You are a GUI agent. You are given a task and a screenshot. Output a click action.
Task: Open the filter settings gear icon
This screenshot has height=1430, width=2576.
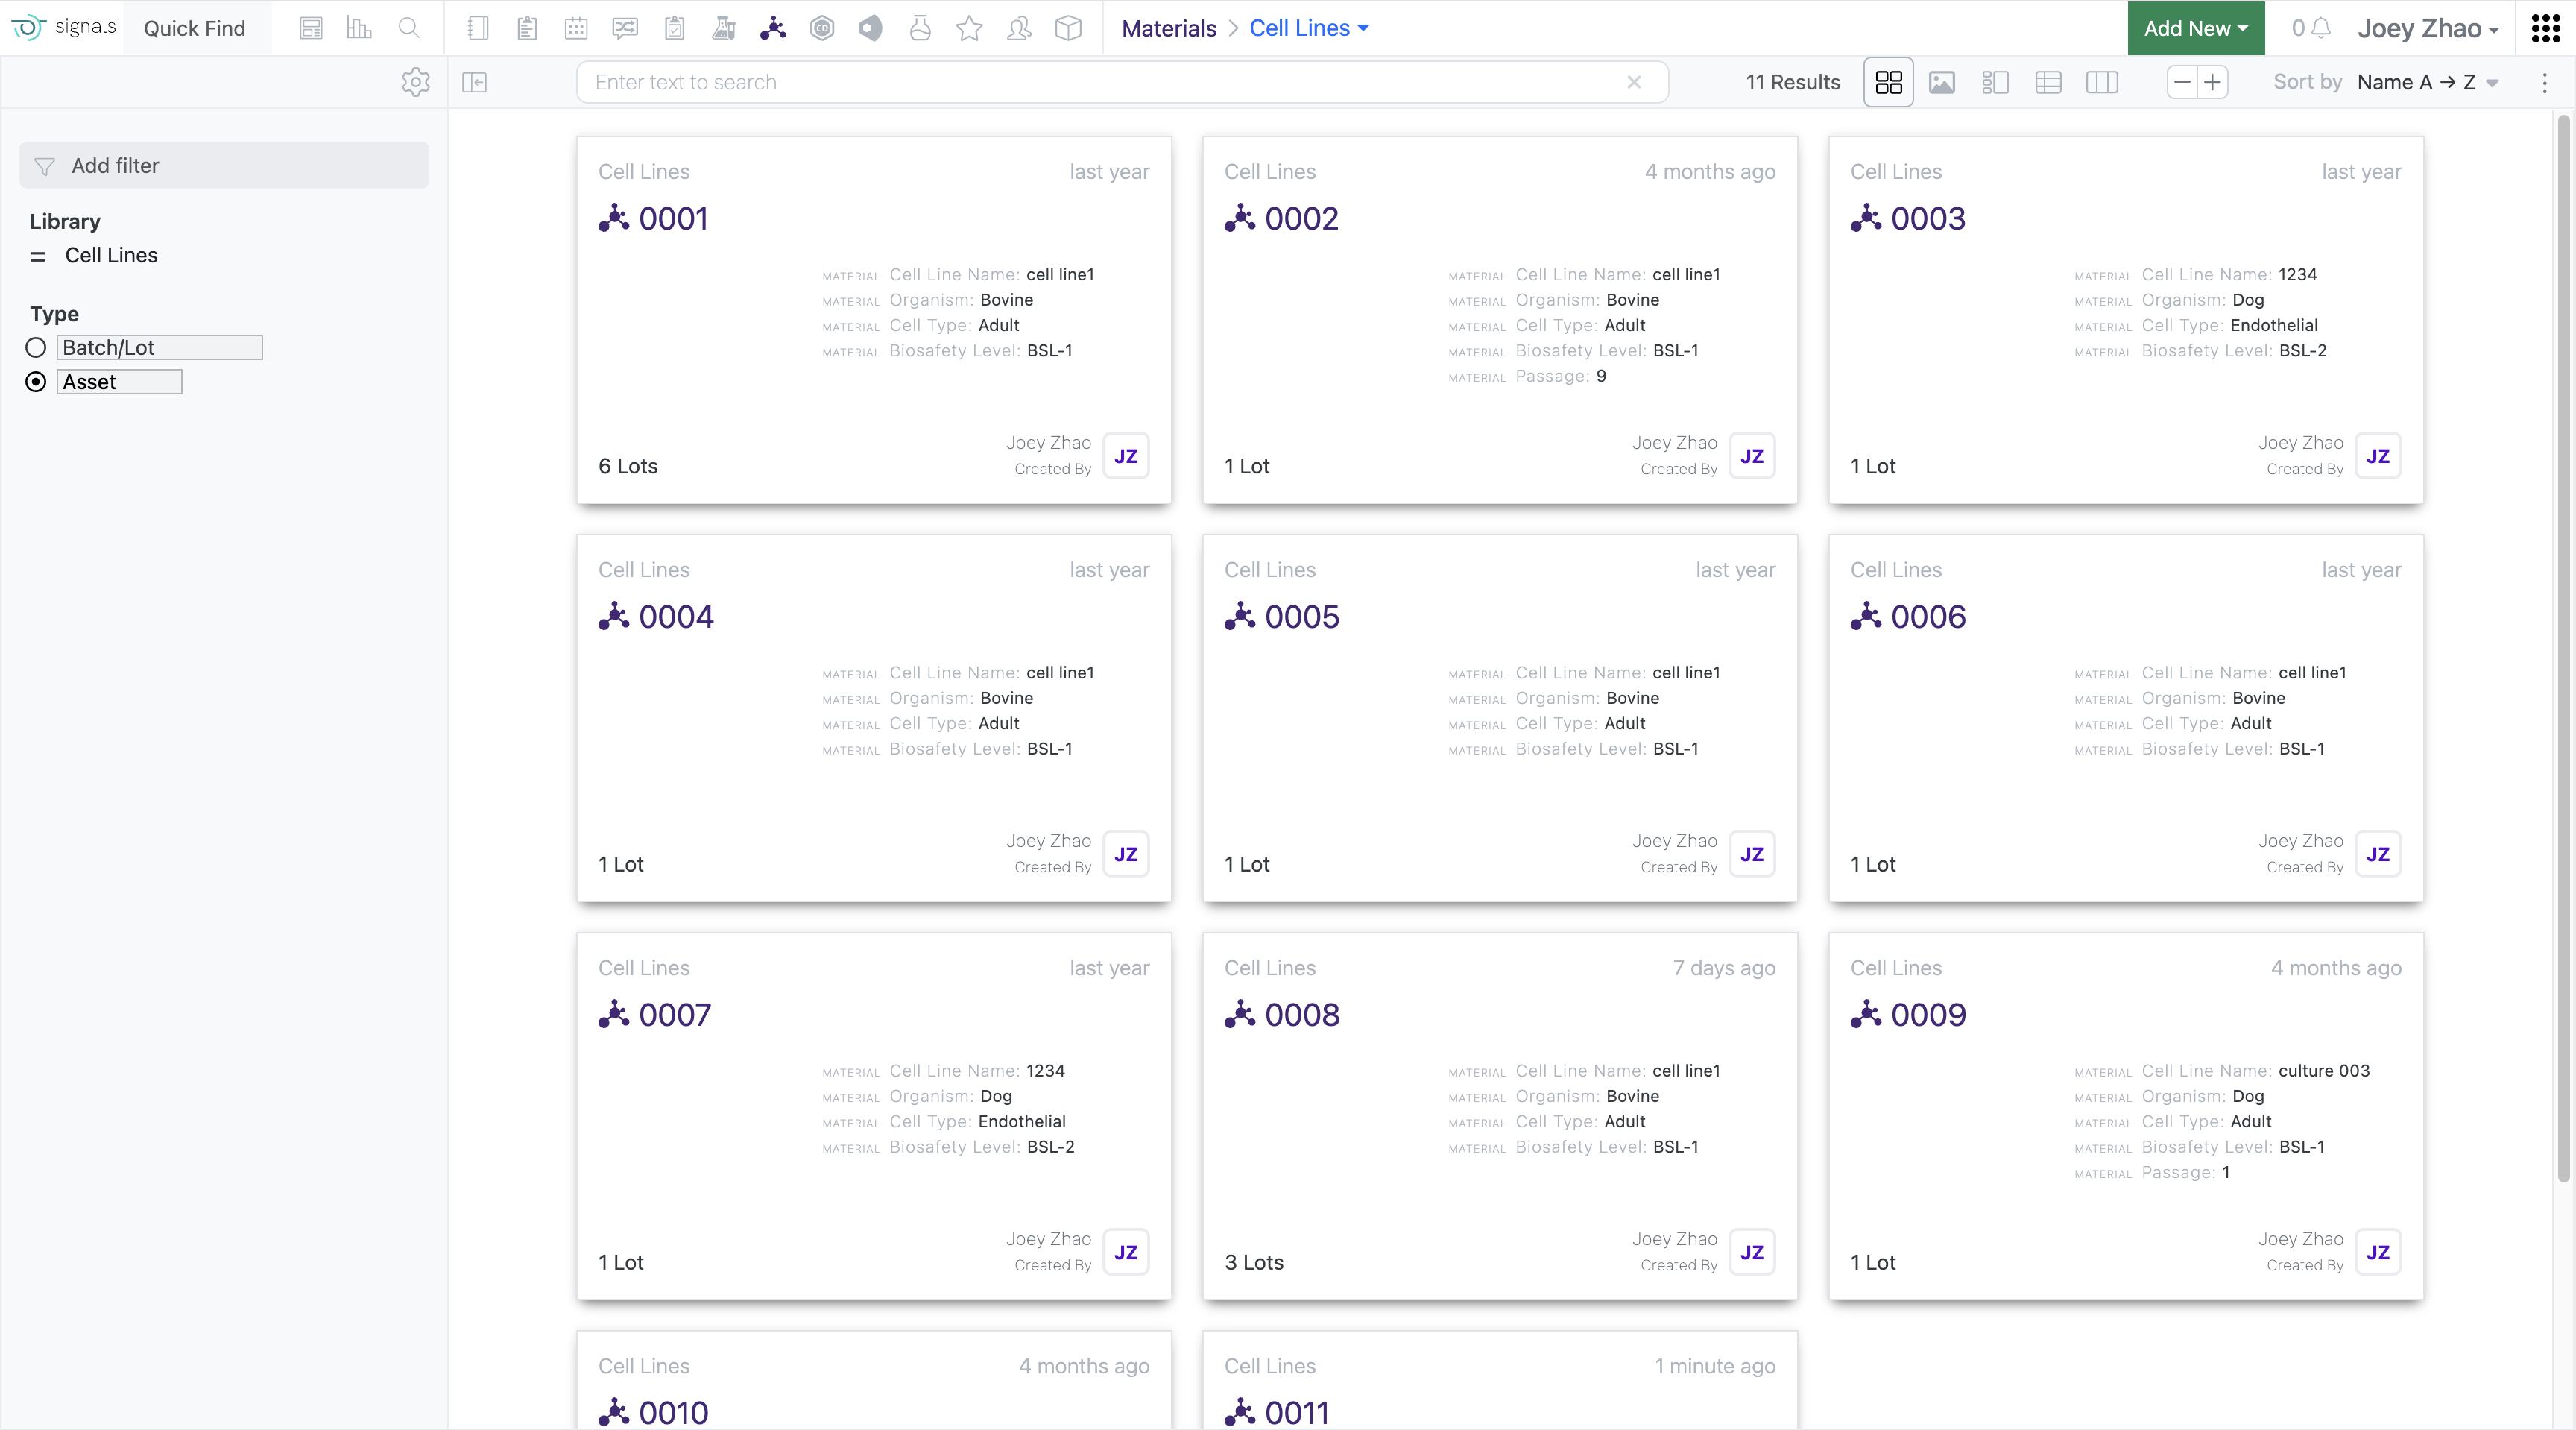415,82
